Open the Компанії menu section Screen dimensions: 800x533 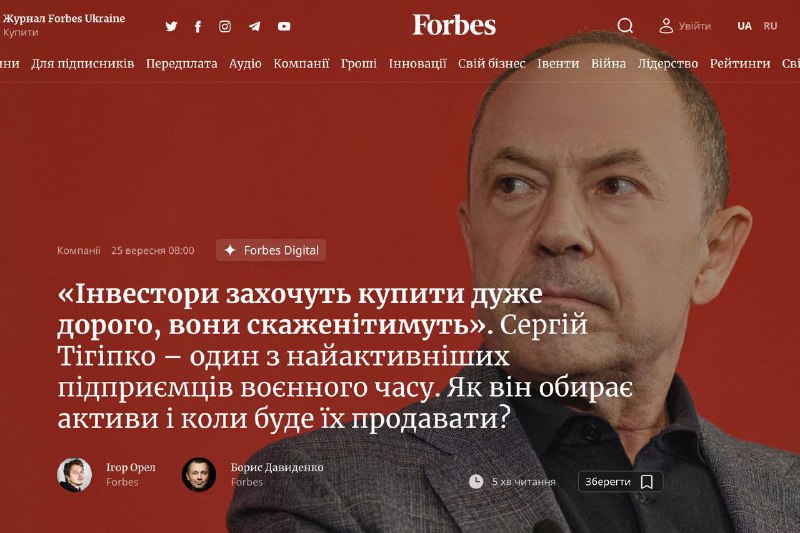(301, 64)
